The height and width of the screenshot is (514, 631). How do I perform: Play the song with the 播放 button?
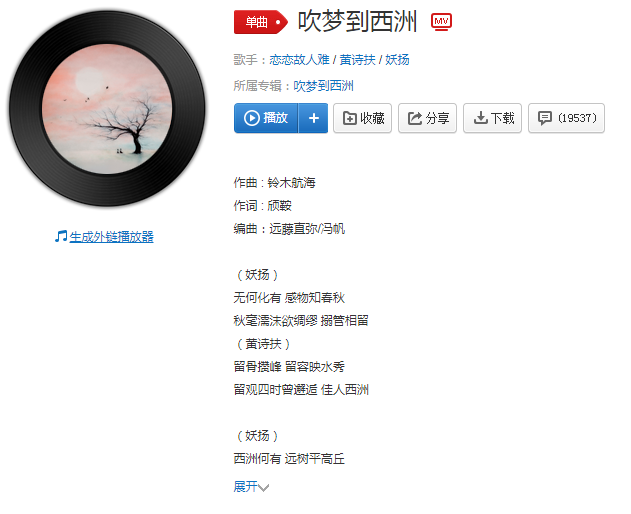pyautogui.click(x=266, y=118)
